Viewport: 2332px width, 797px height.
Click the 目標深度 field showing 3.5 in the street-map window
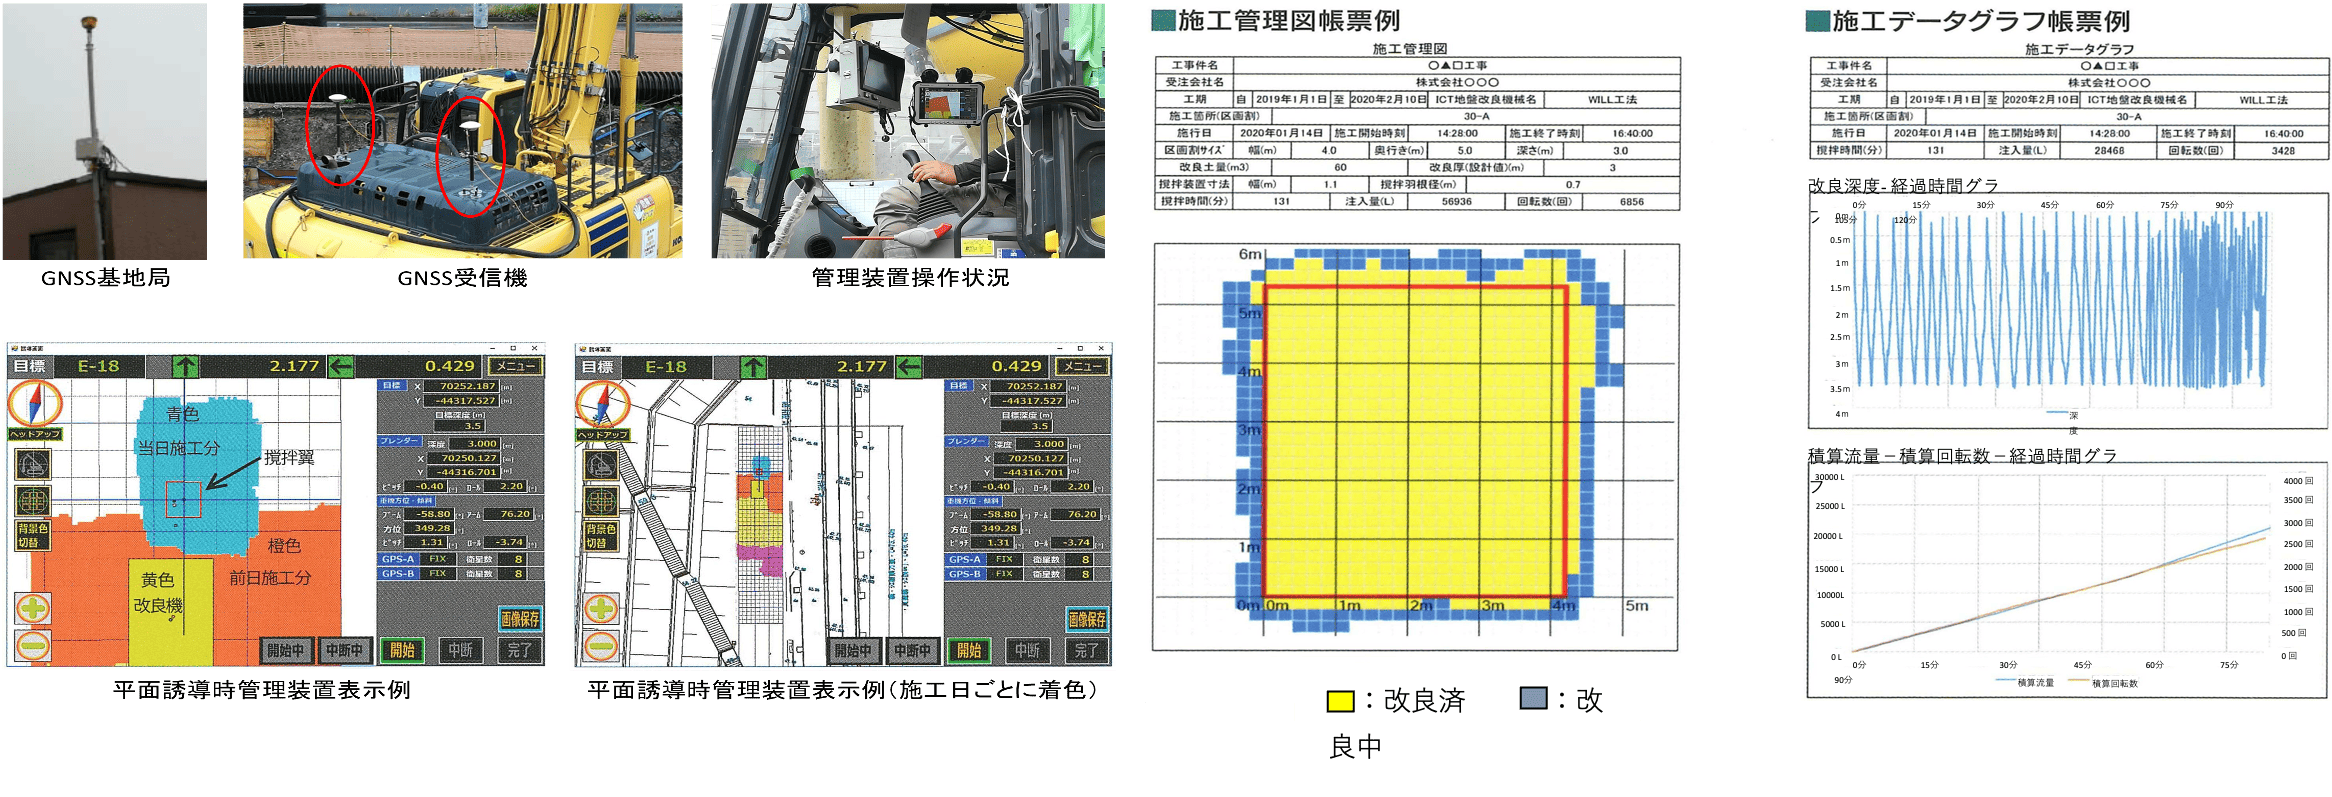click(1040, 426)
